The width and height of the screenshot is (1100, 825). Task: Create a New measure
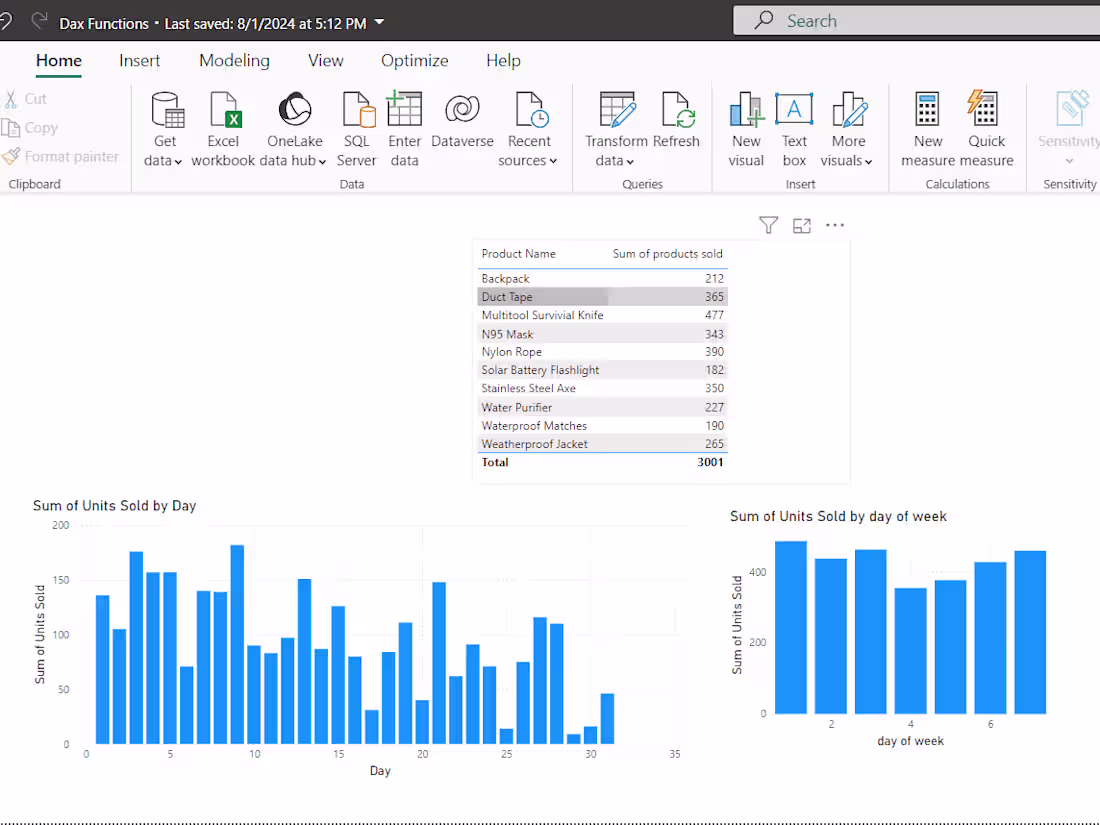[927, 125]
